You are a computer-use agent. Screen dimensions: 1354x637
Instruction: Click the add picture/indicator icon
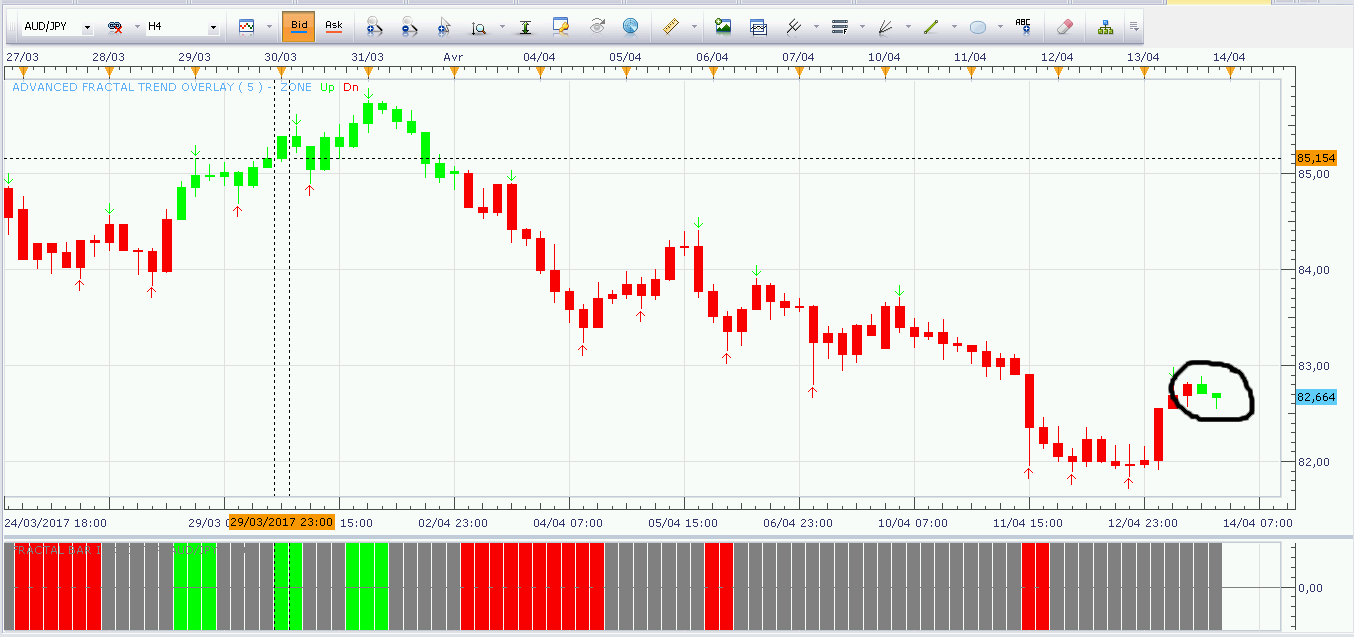click(723, 27)
